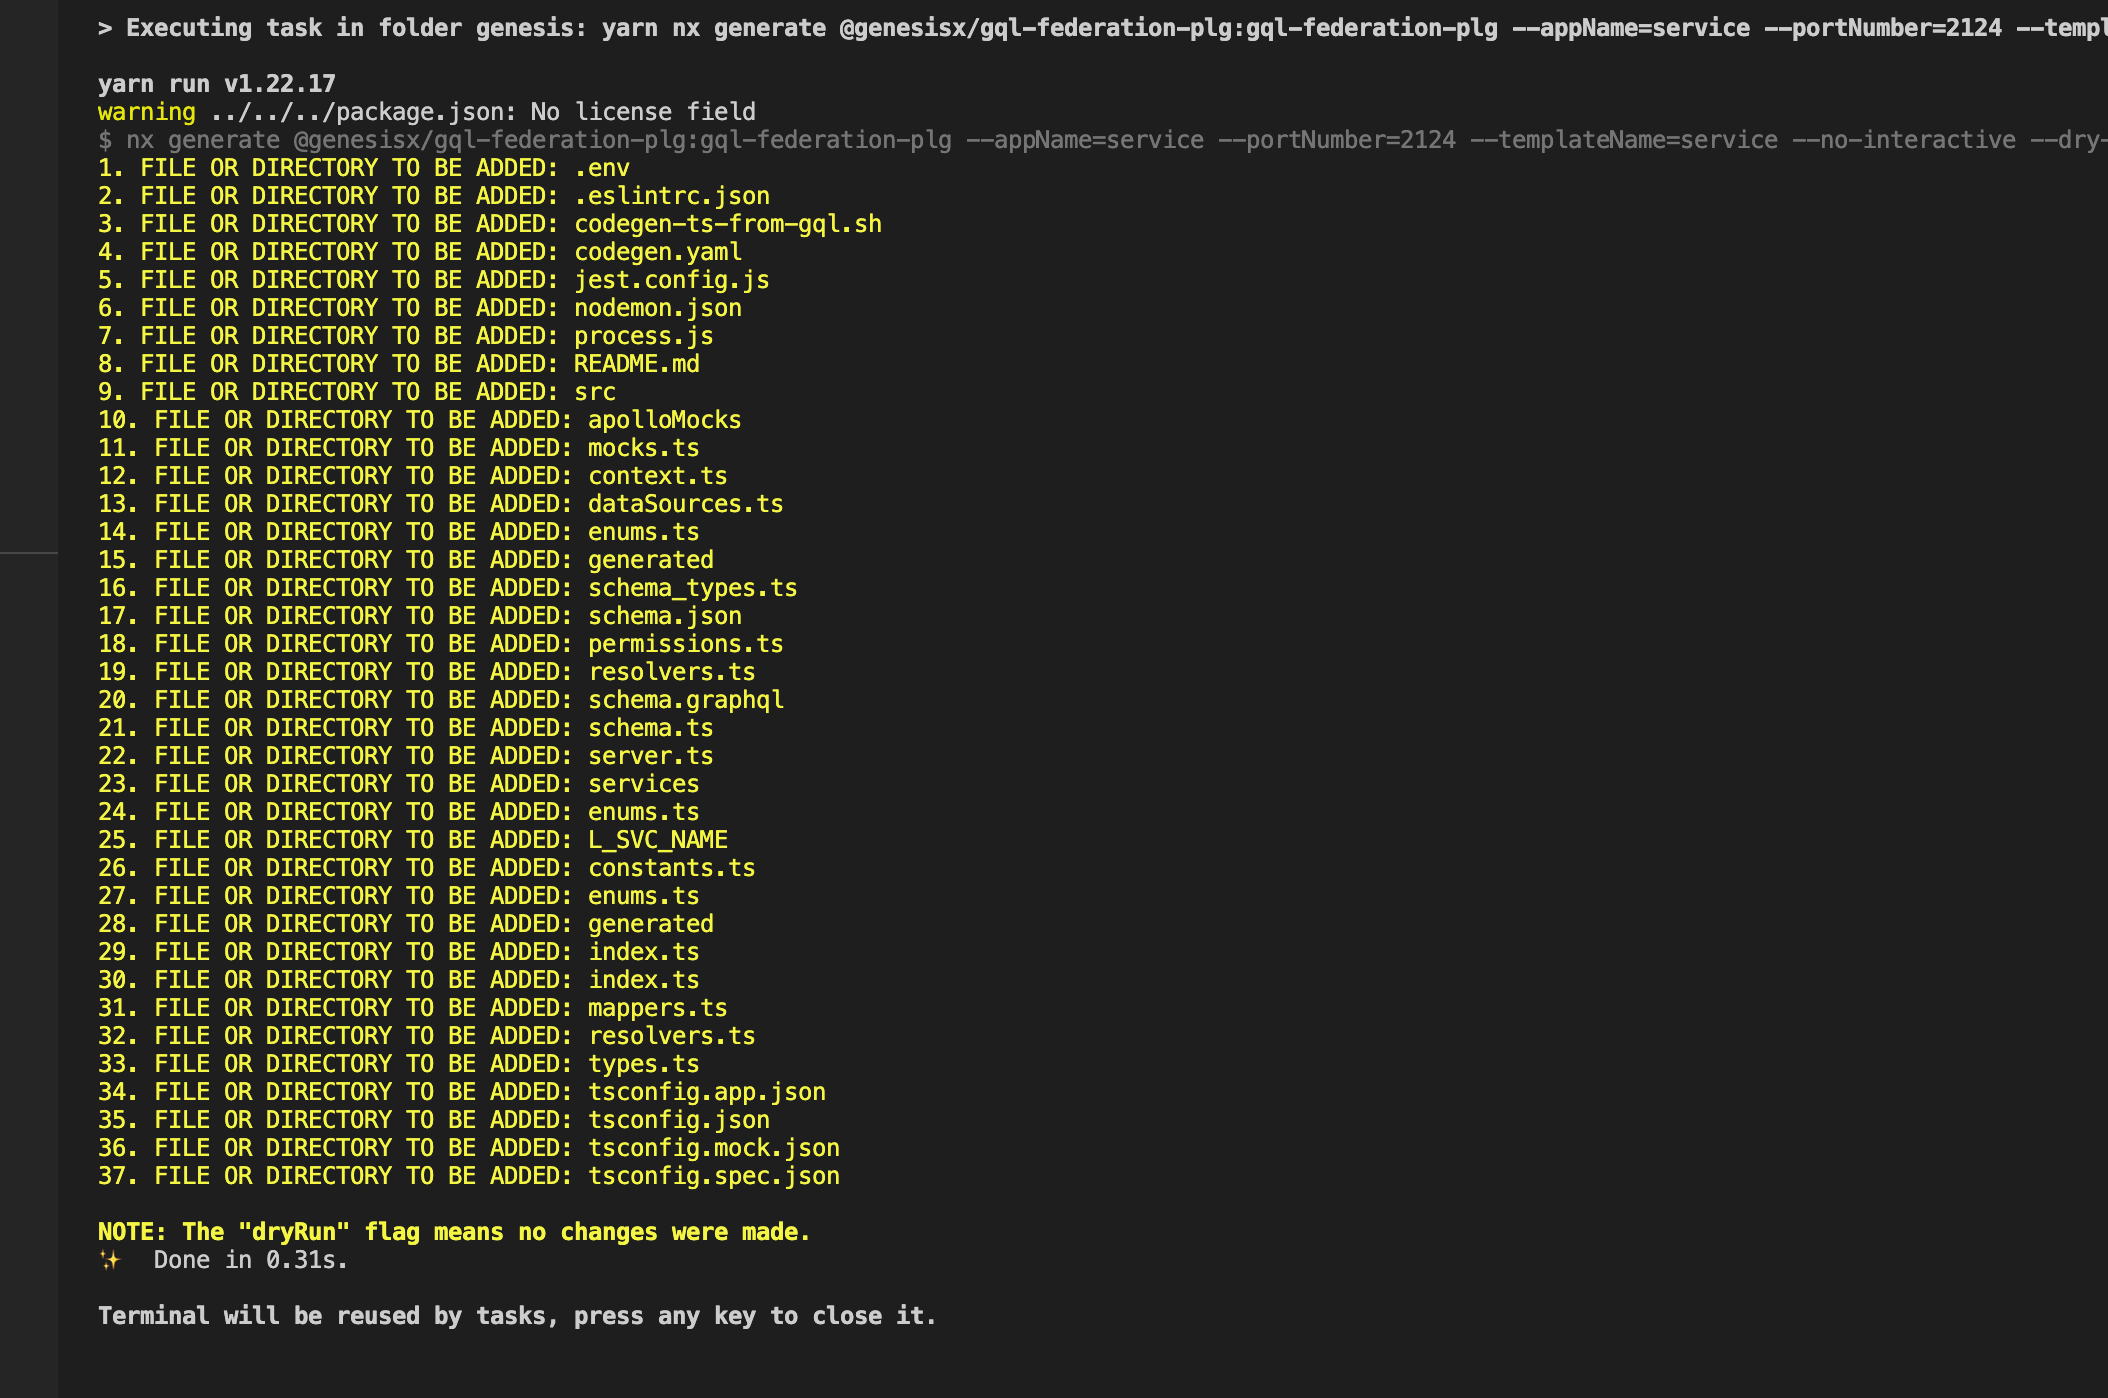This screenshot has width=2108, height=1398.
Task: Click 'generated' on line 28
Action: [651, 924]
